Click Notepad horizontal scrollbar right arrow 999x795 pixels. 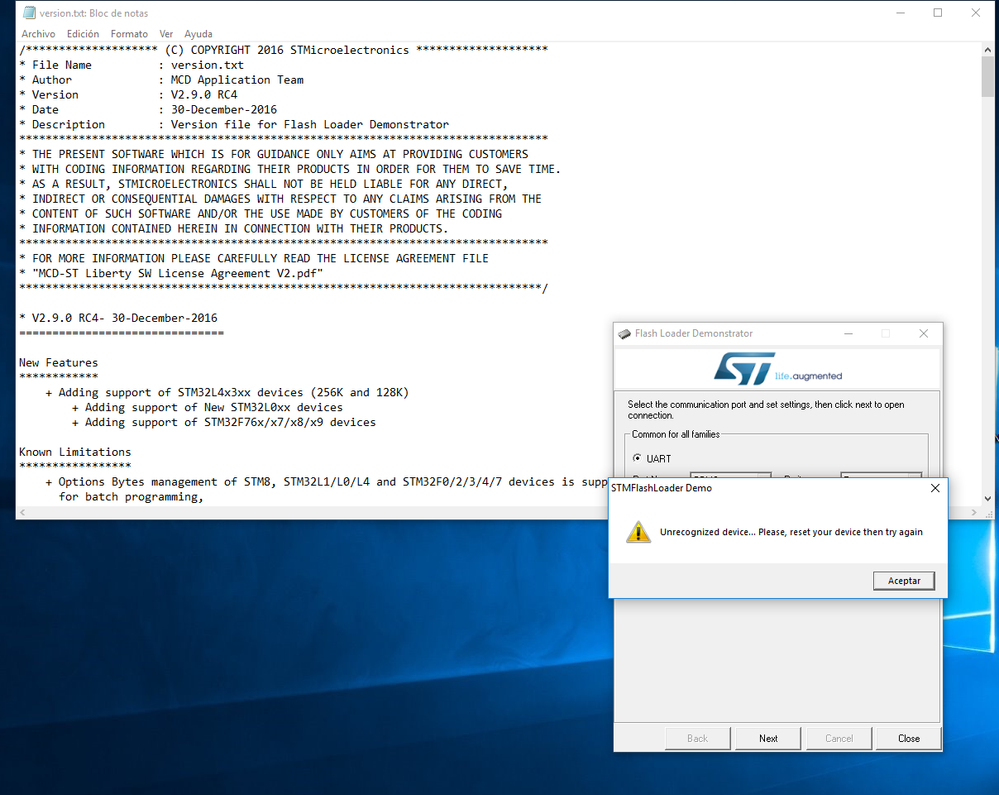point(974,512)
